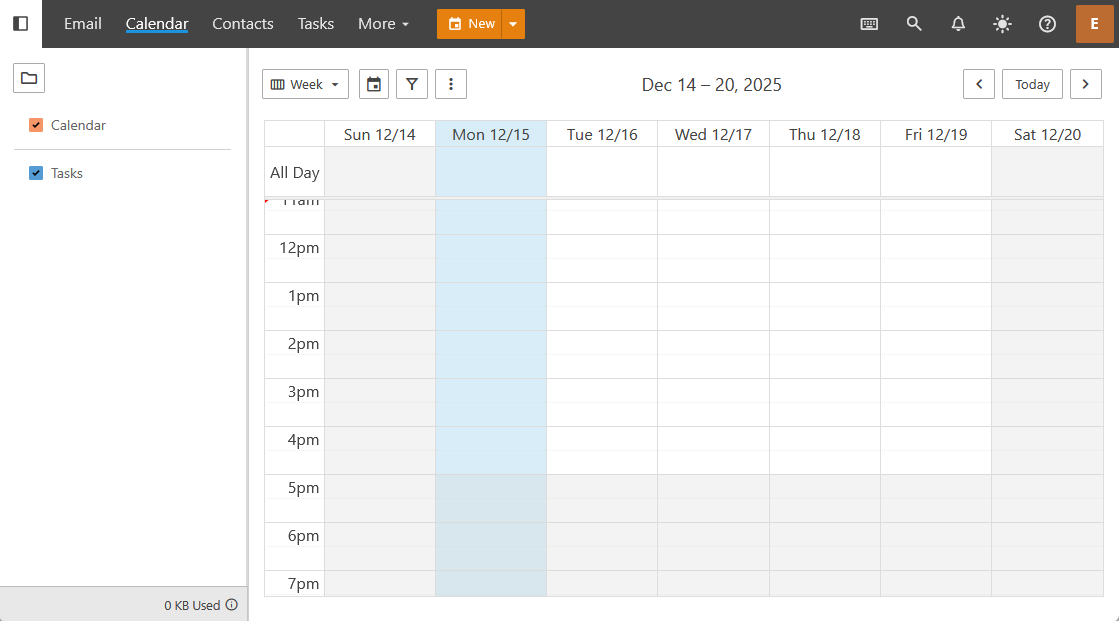Viewport: 1119px width, 621px height.
Task: Switch theme with the sun icon
Action: point(1002,24)
